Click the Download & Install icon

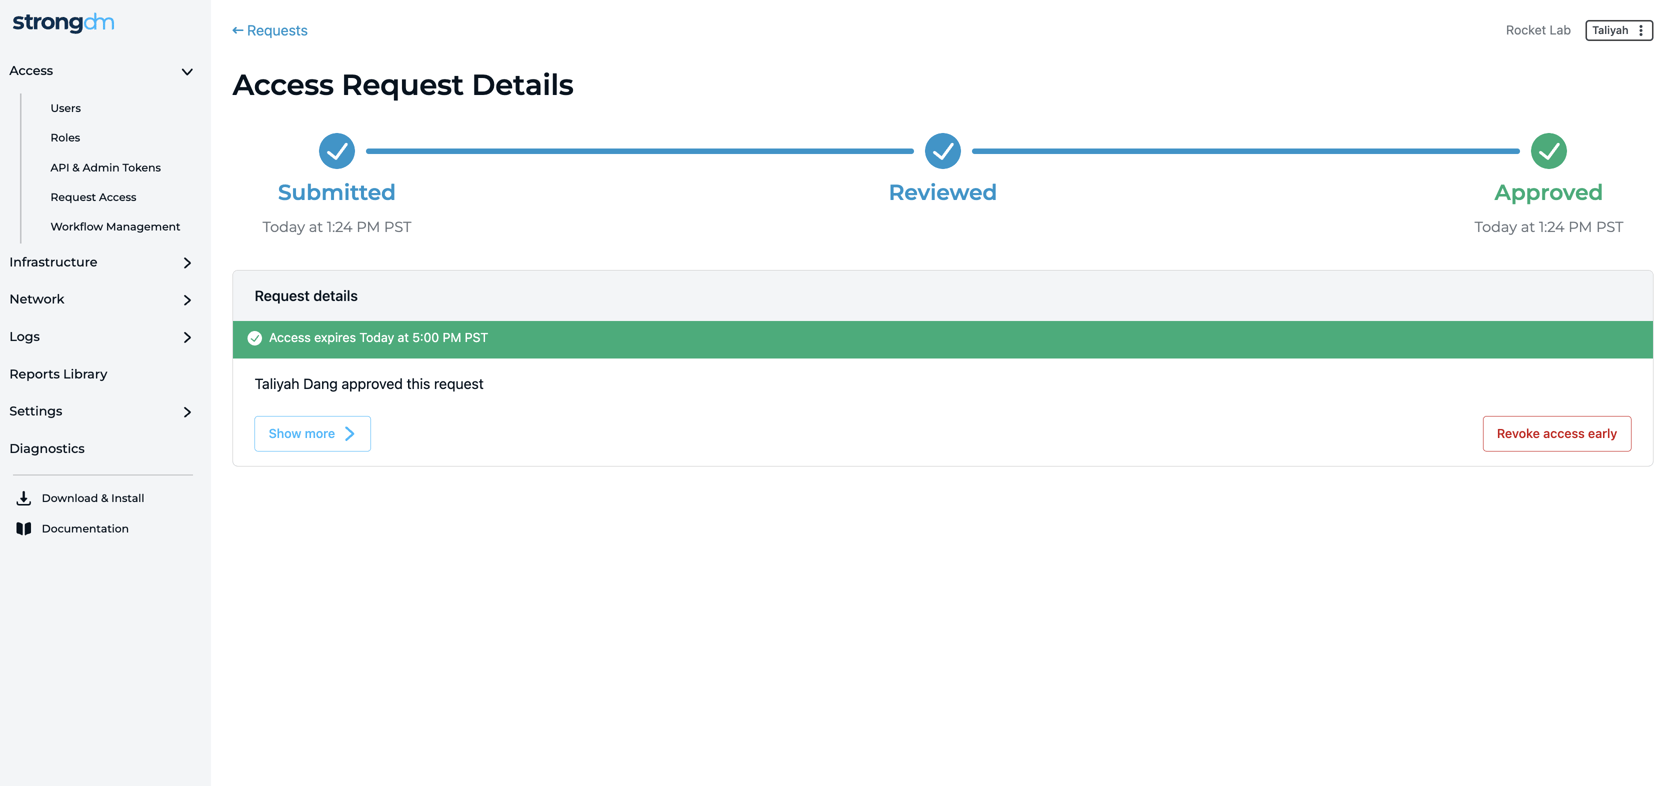tap(24, 498)
